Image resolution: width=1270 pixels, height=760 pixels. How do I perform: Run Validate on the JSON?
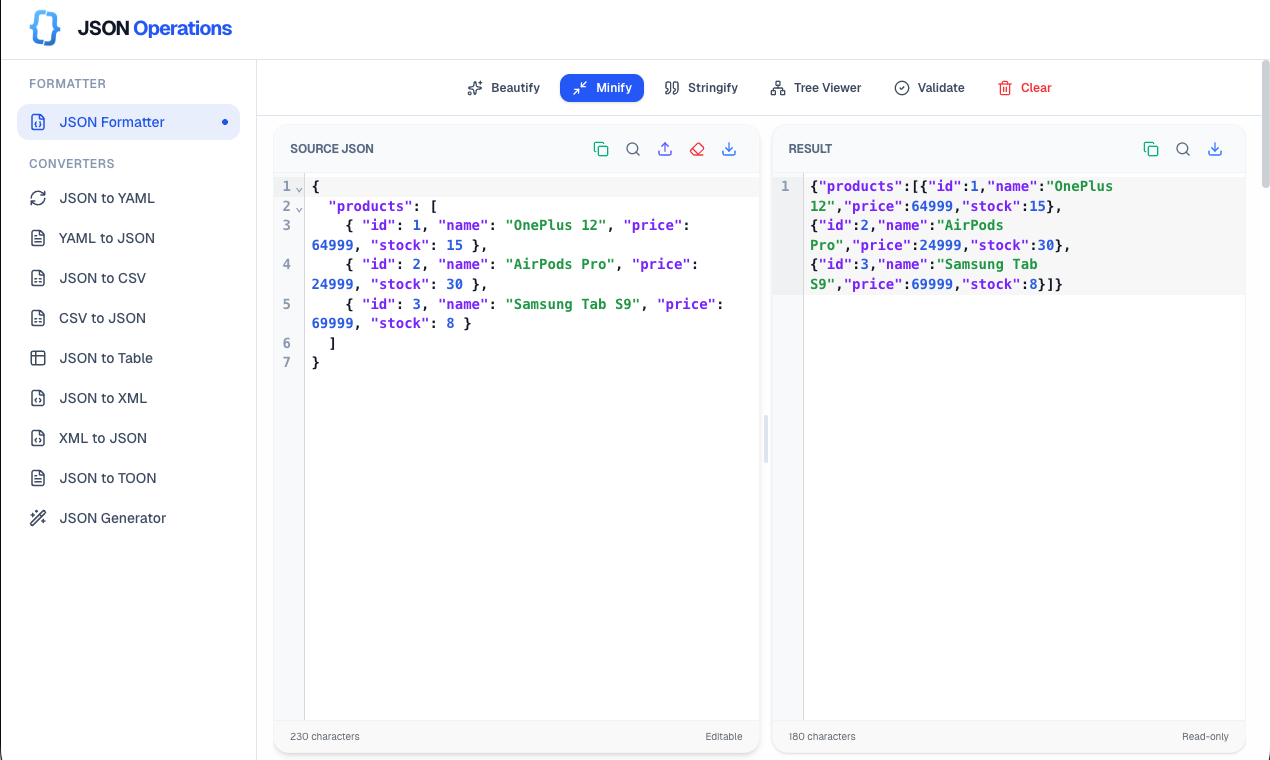928,88
